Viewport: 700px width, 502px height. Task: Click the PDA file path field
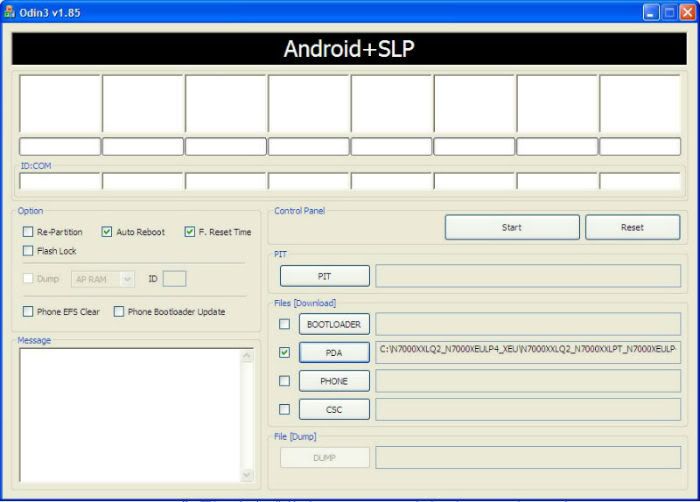528,352
